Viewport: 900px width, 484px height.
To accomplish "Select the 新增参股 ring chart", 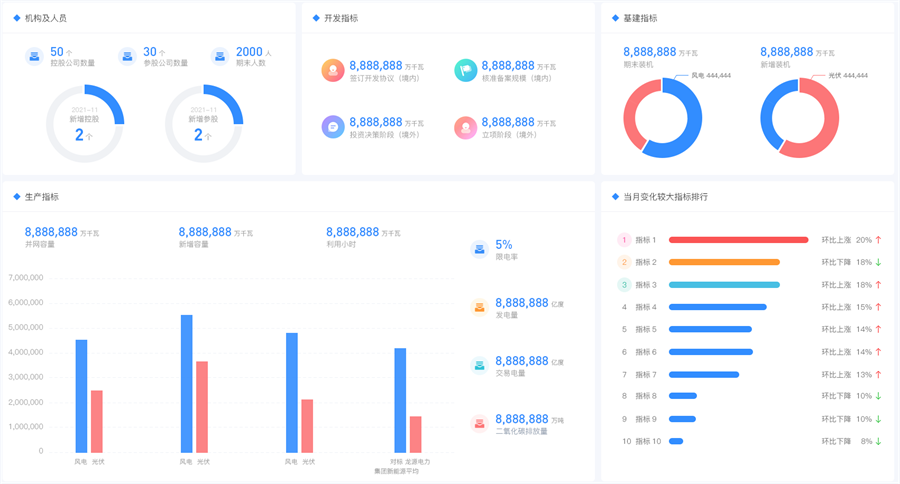I will click(204, 124).
